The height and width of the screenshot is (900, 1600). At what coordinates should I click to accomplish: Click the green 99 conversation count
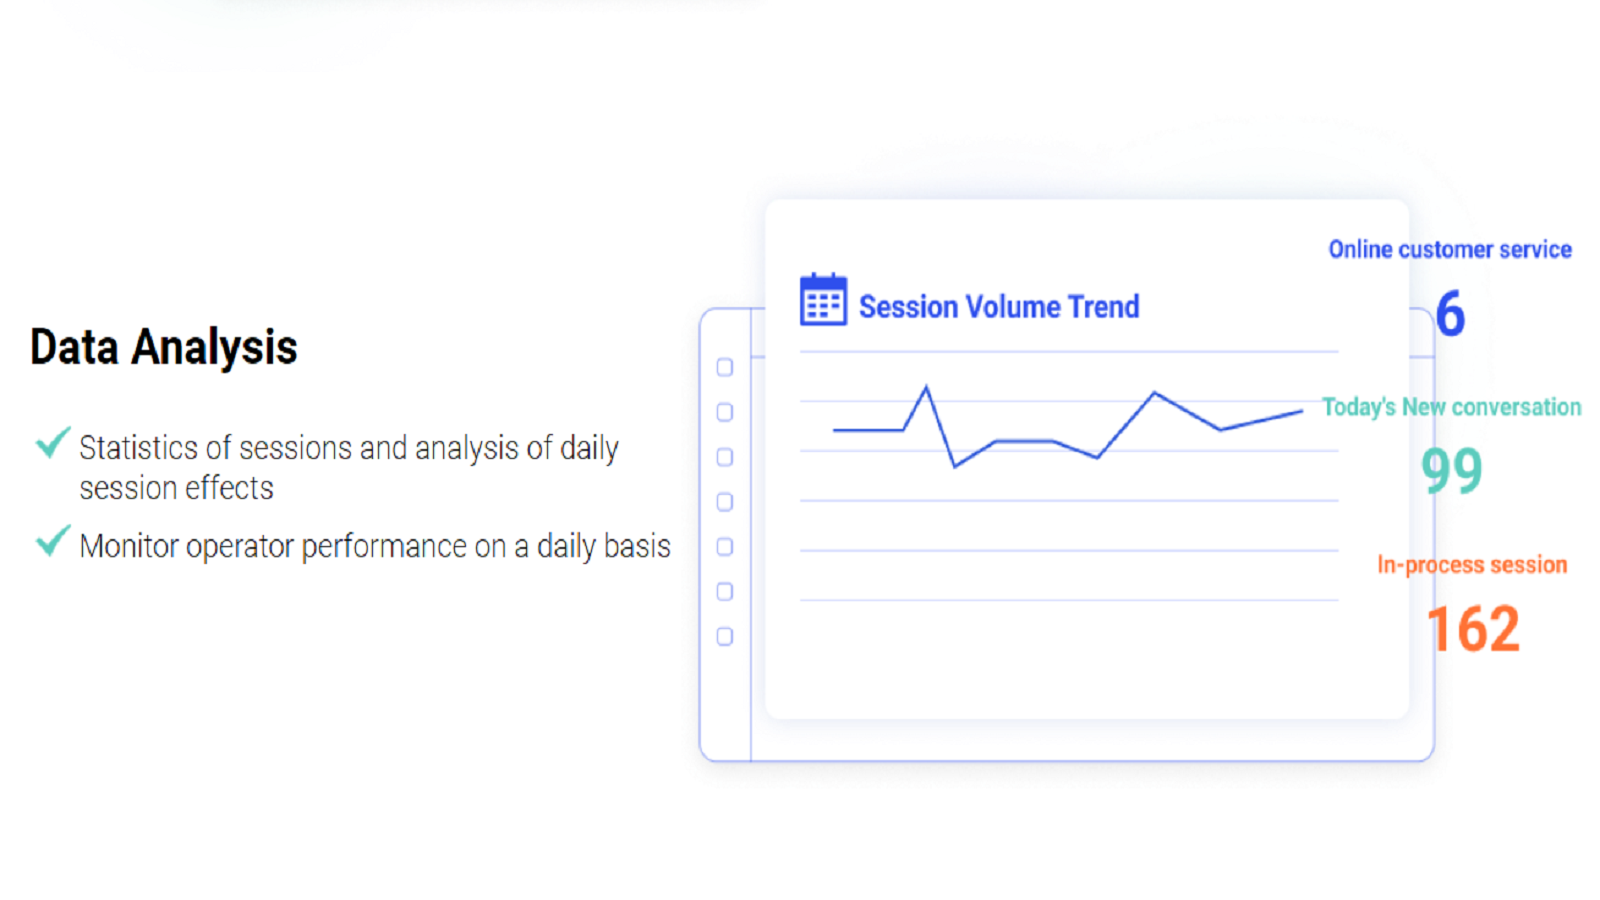(x=1451, y=470)
